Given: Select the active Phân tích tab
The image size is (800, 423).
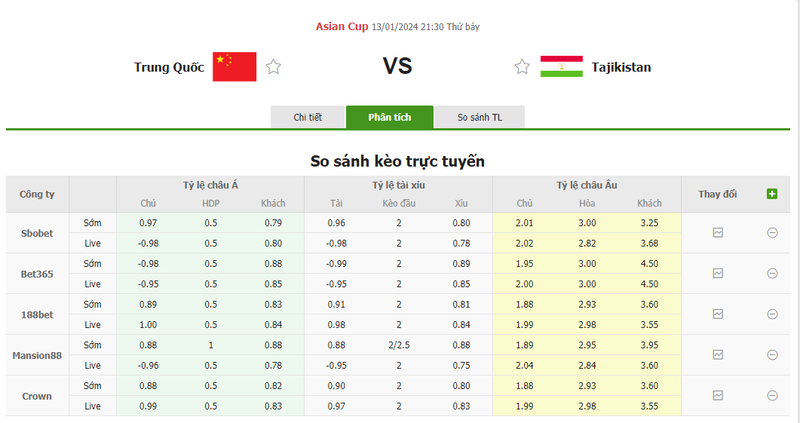Looking at the screenshot, I should coord(390,117).
